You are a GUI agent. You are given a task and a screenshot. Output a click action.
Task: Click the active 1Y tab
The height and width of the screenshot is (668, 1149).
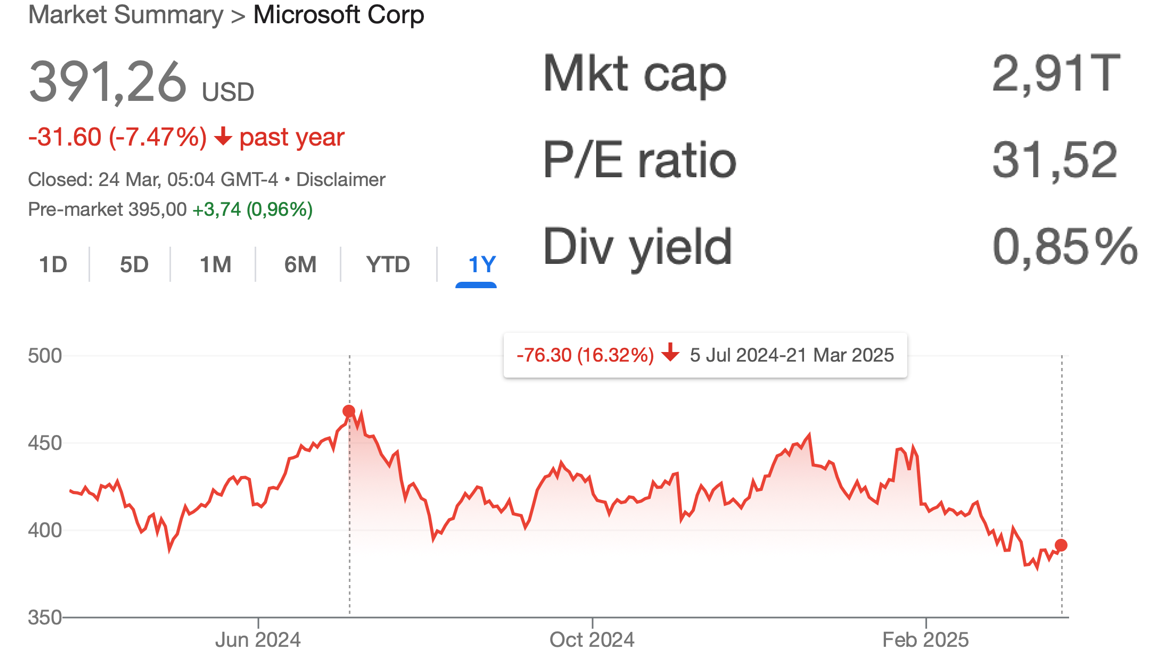(x=481, y=265)
